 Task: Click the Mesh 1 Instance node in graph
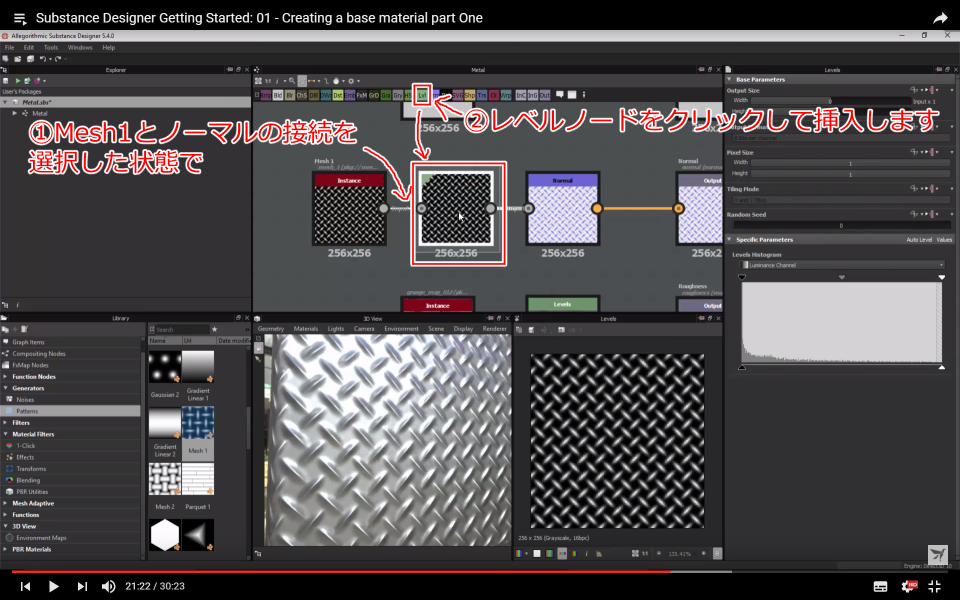click(349, 209)
